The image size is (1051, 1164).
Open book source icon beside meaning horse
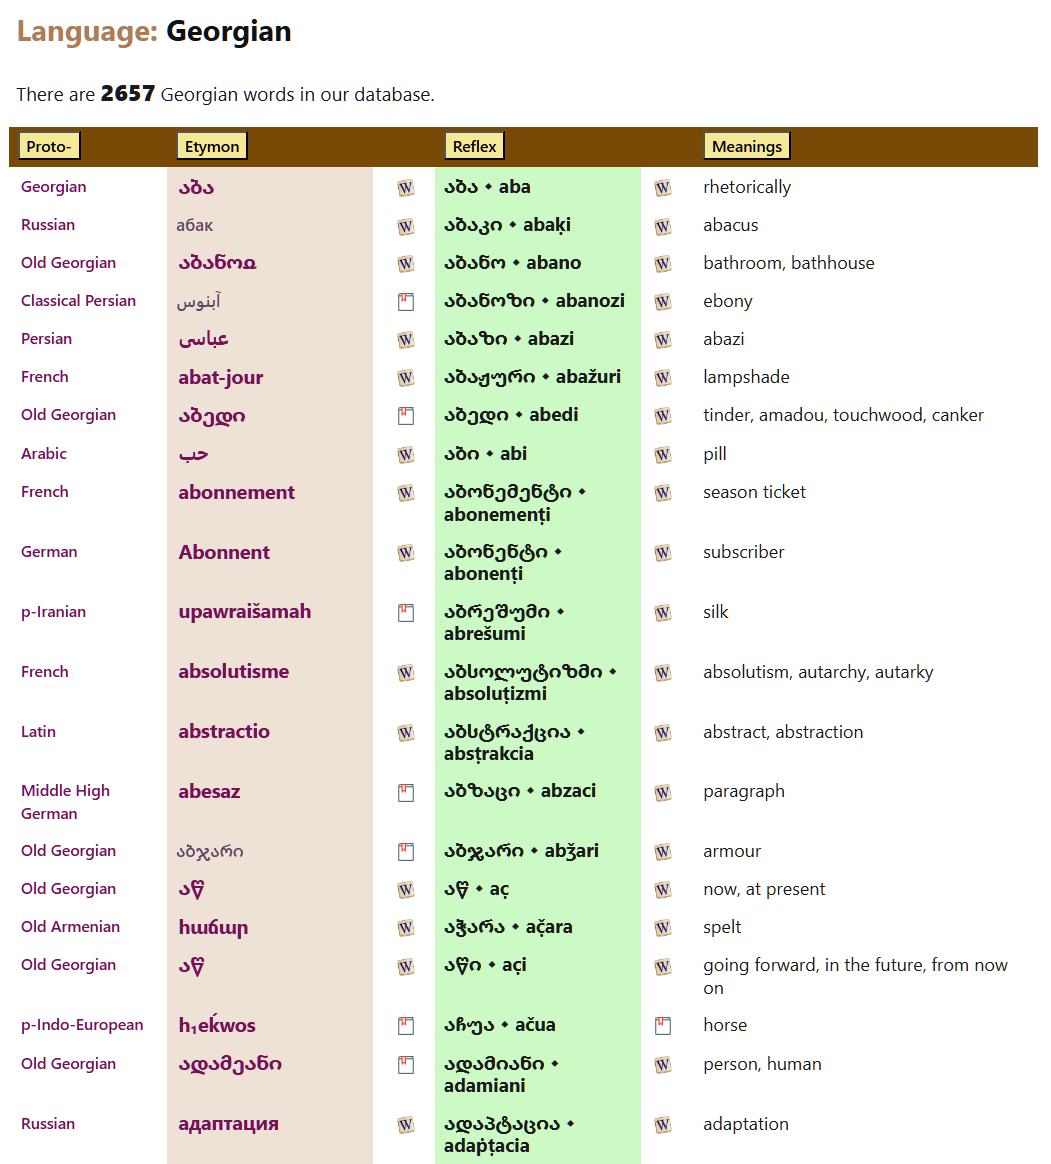(663, 1026)
